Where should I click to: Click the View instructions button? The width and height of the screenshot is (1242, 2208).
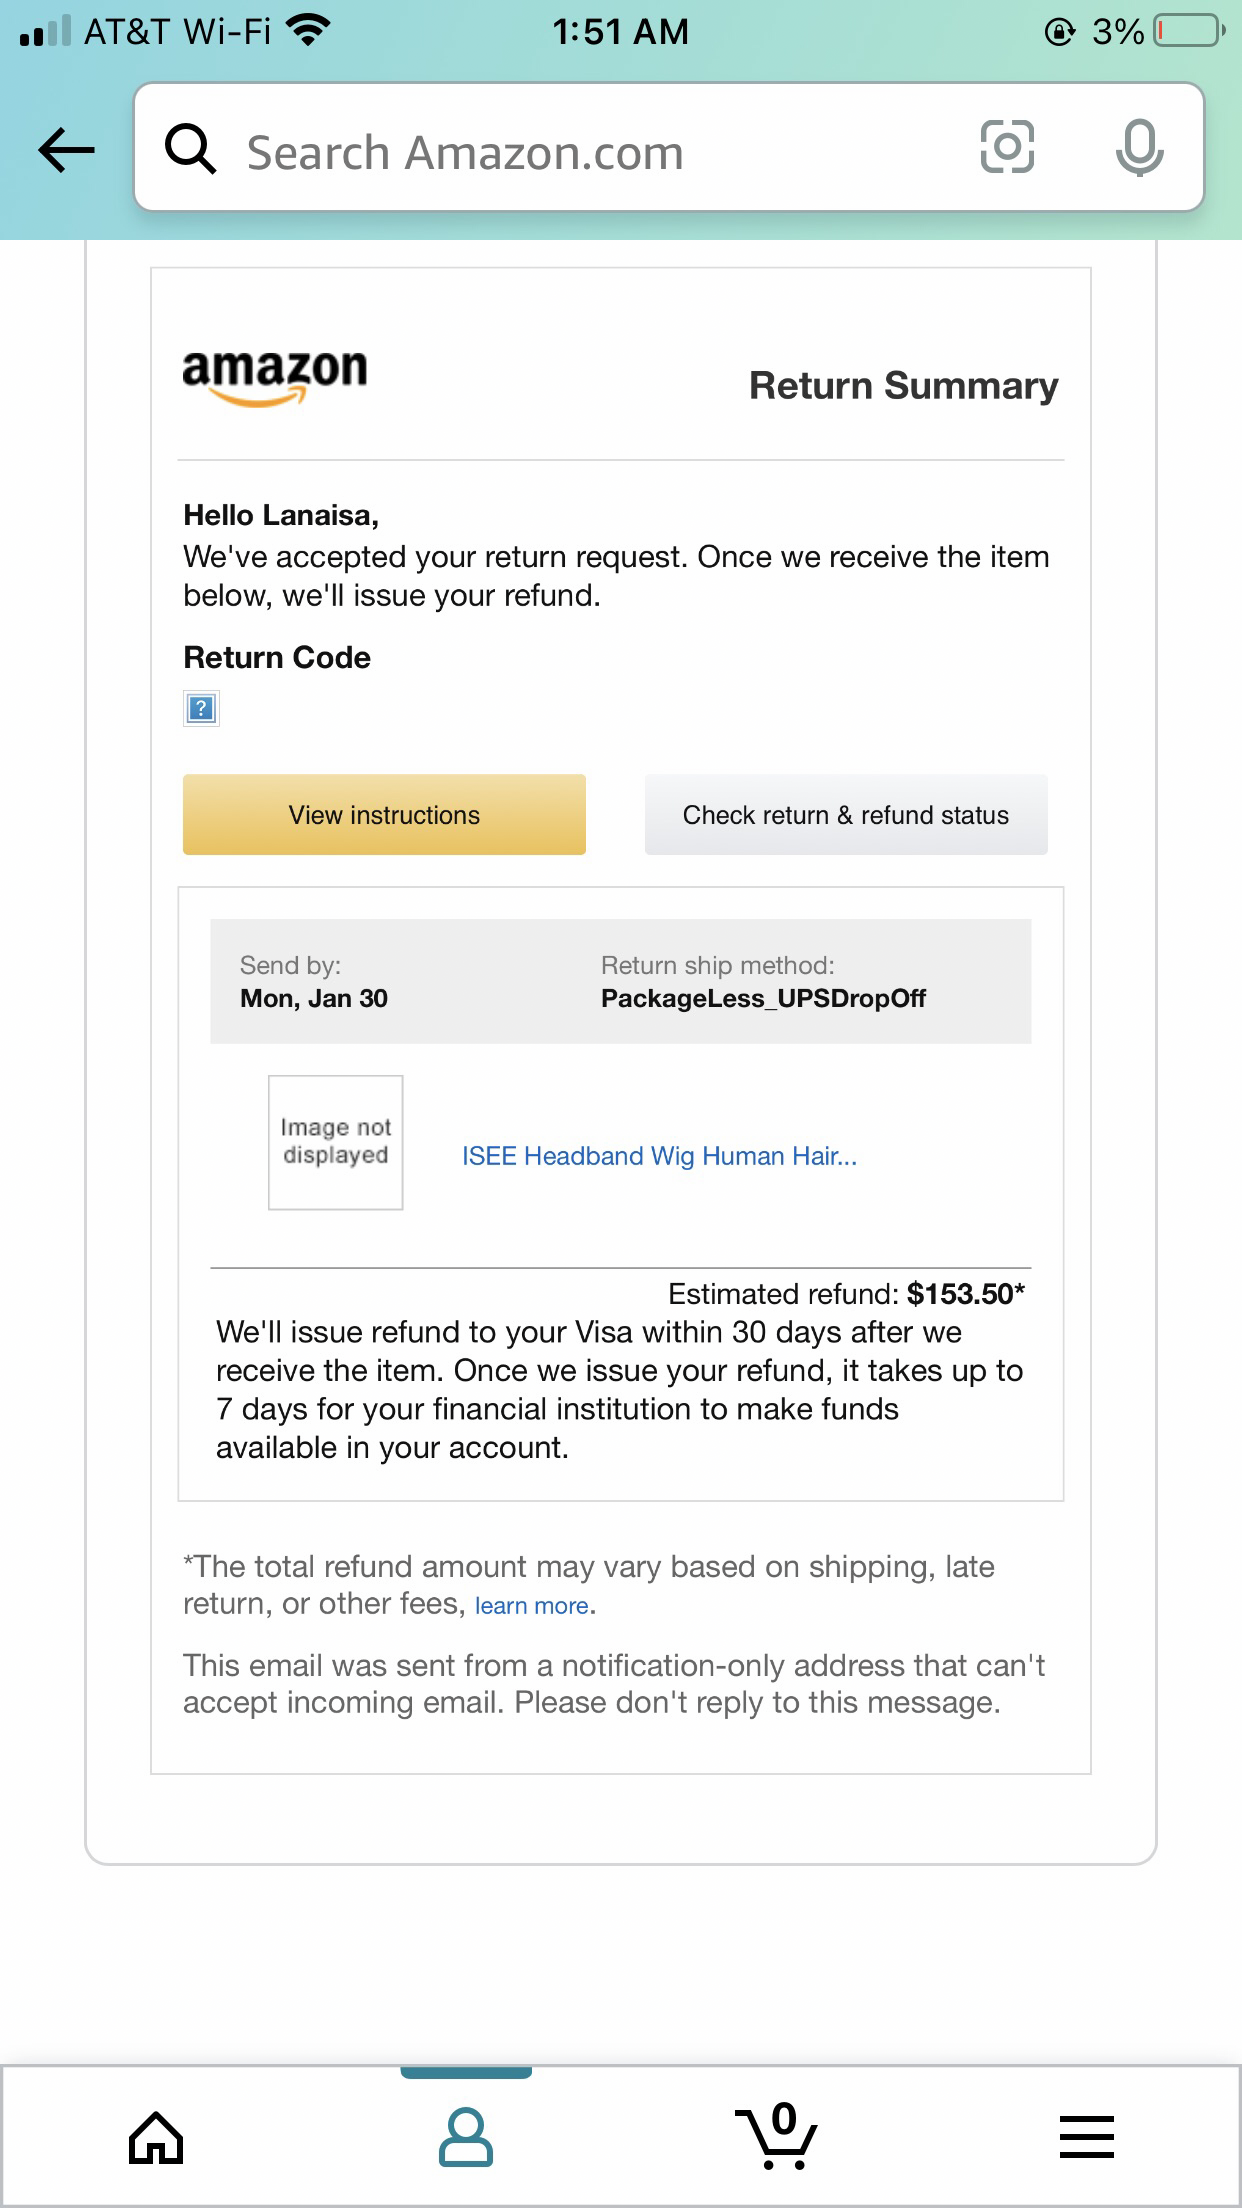(x=384, y=814)
